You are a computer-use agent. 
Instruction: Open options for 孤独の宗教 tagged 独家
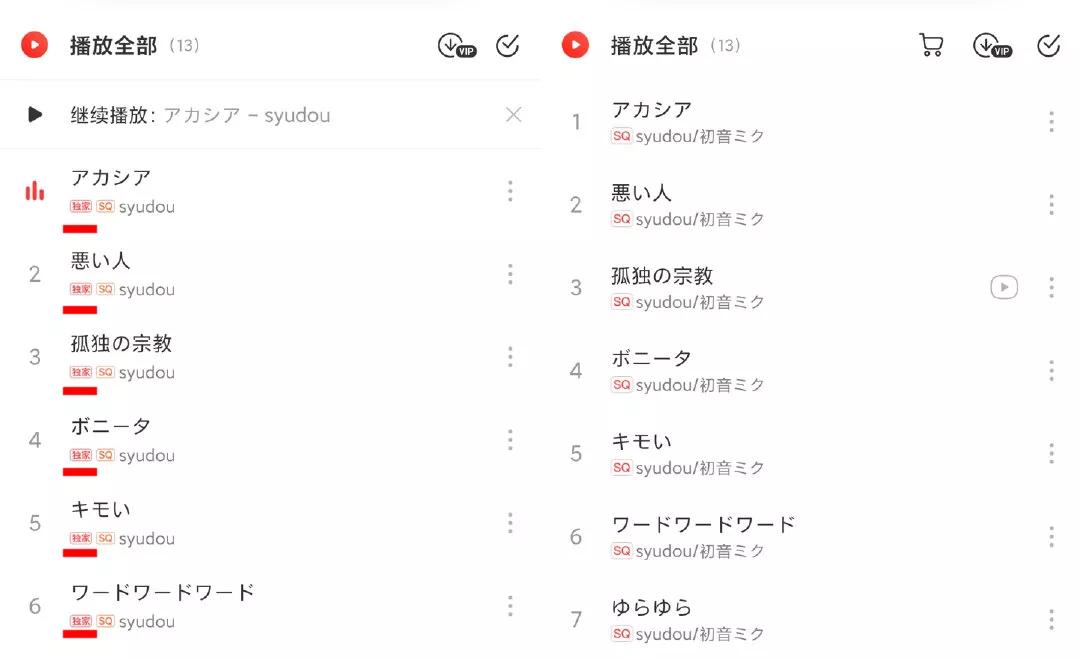coord(510,357)
